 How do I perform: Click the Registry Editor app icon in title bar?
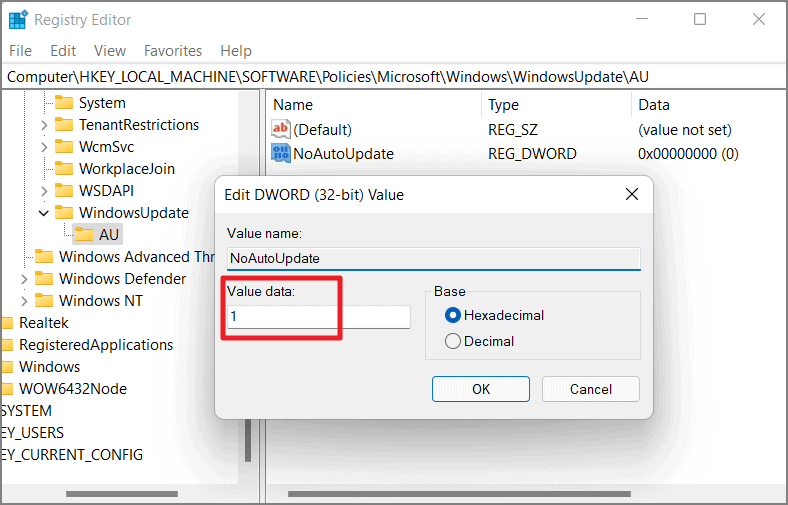(x=18, y=20)
